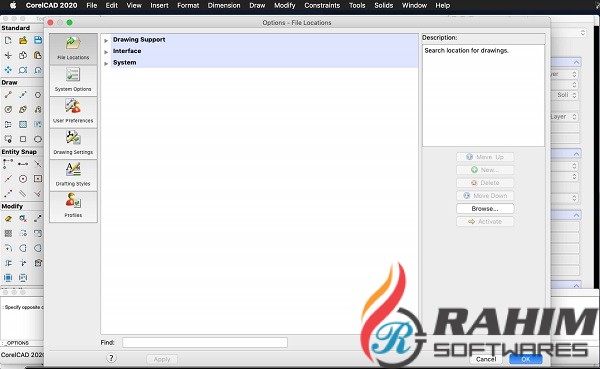Click the Apply button
The height and width of the screenshot is (369, 600).
pos(162,359)
